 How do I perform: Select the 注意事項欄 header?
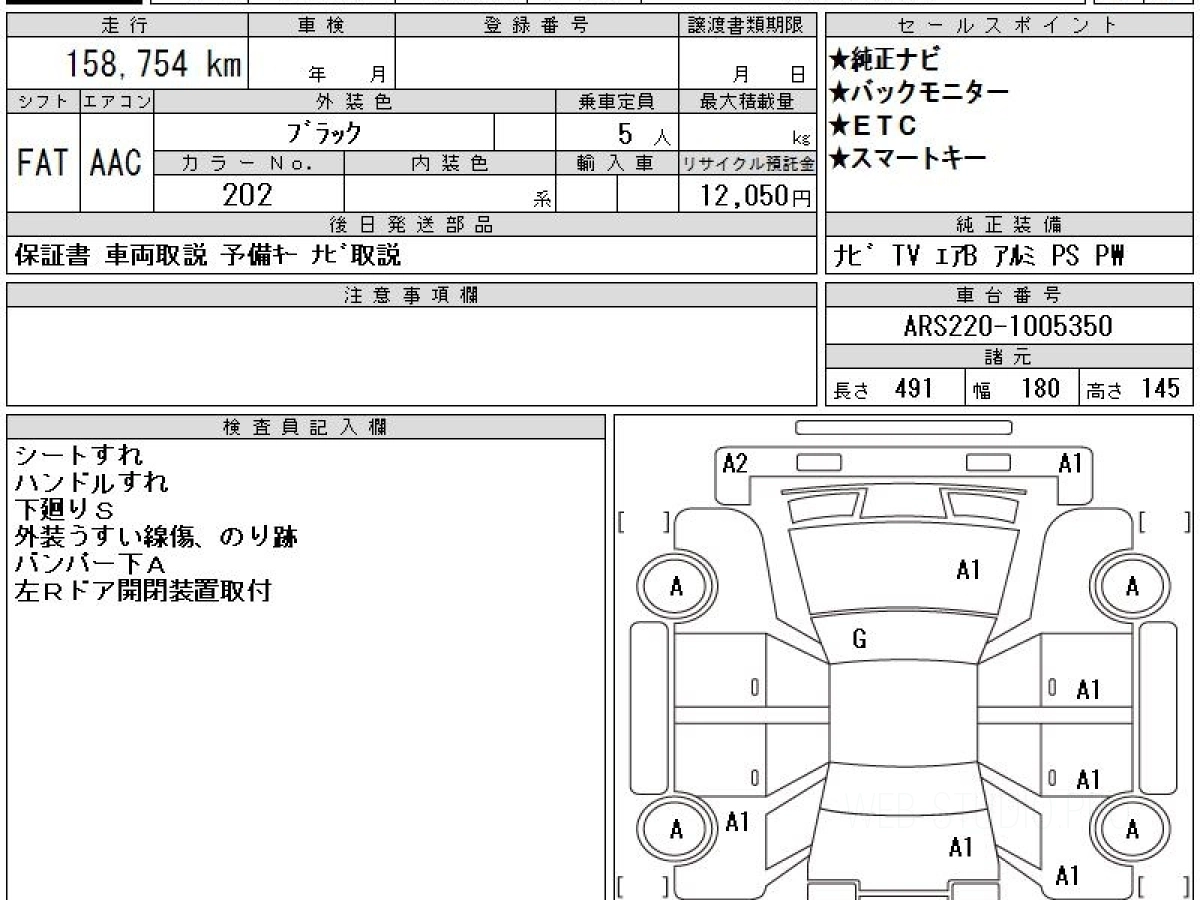coord(412,295)
